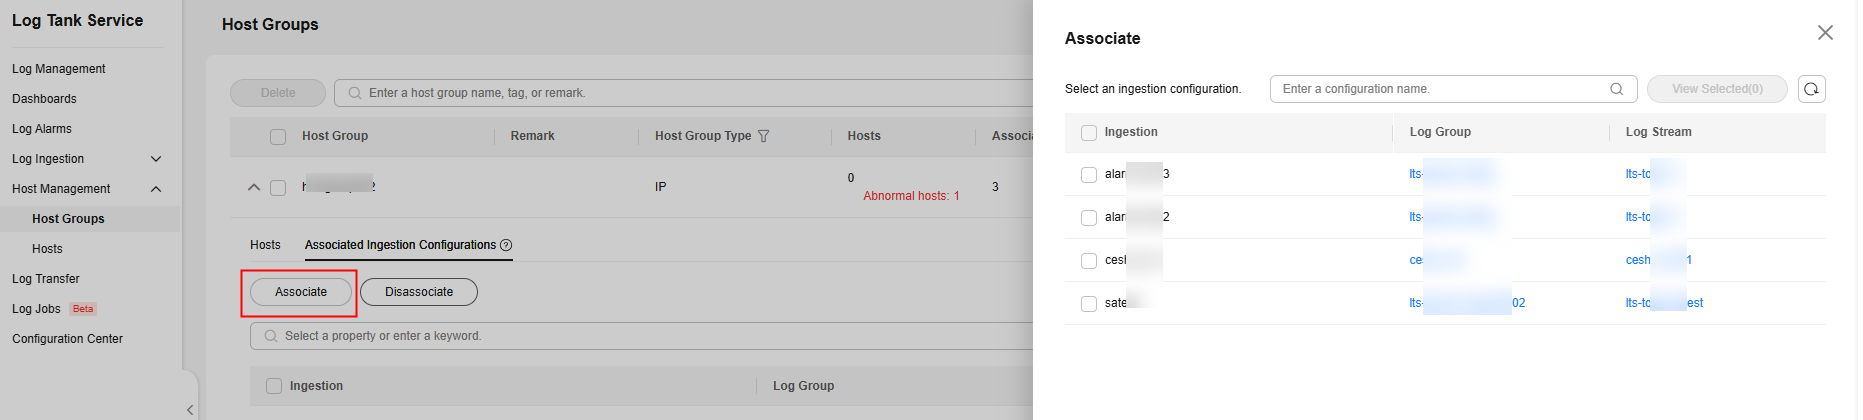Collapse the expanded host group row
The image size is (1863, 420).
click(x=254, y=187)
